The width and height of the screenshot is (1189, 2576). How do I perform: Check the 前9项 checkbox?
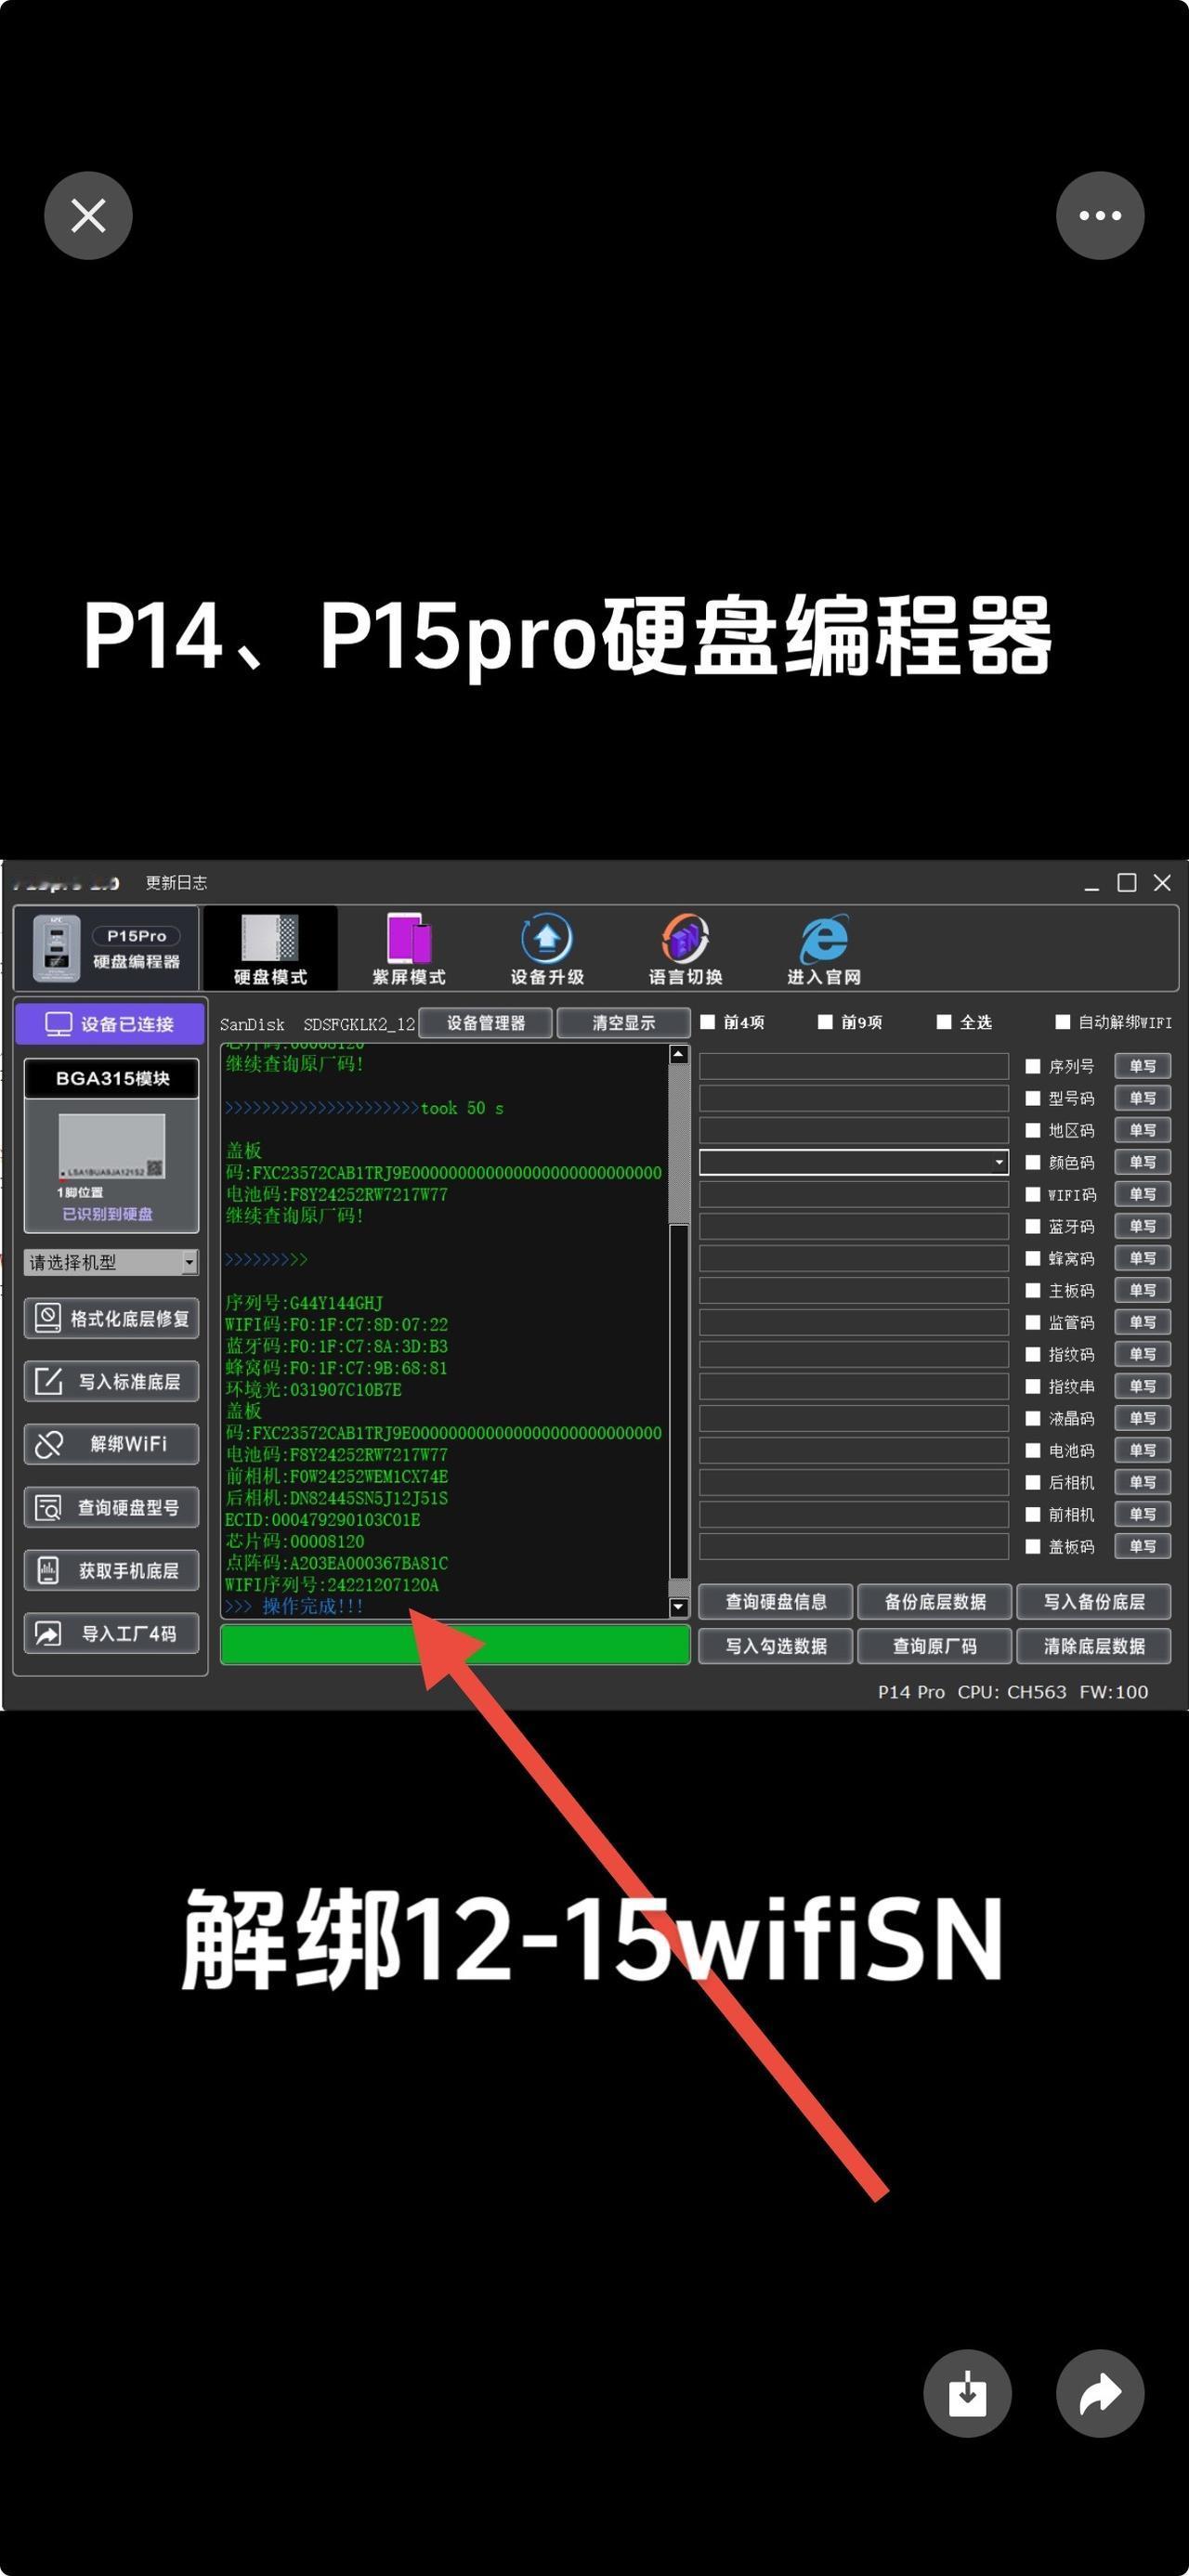(x=825, y=1021)
